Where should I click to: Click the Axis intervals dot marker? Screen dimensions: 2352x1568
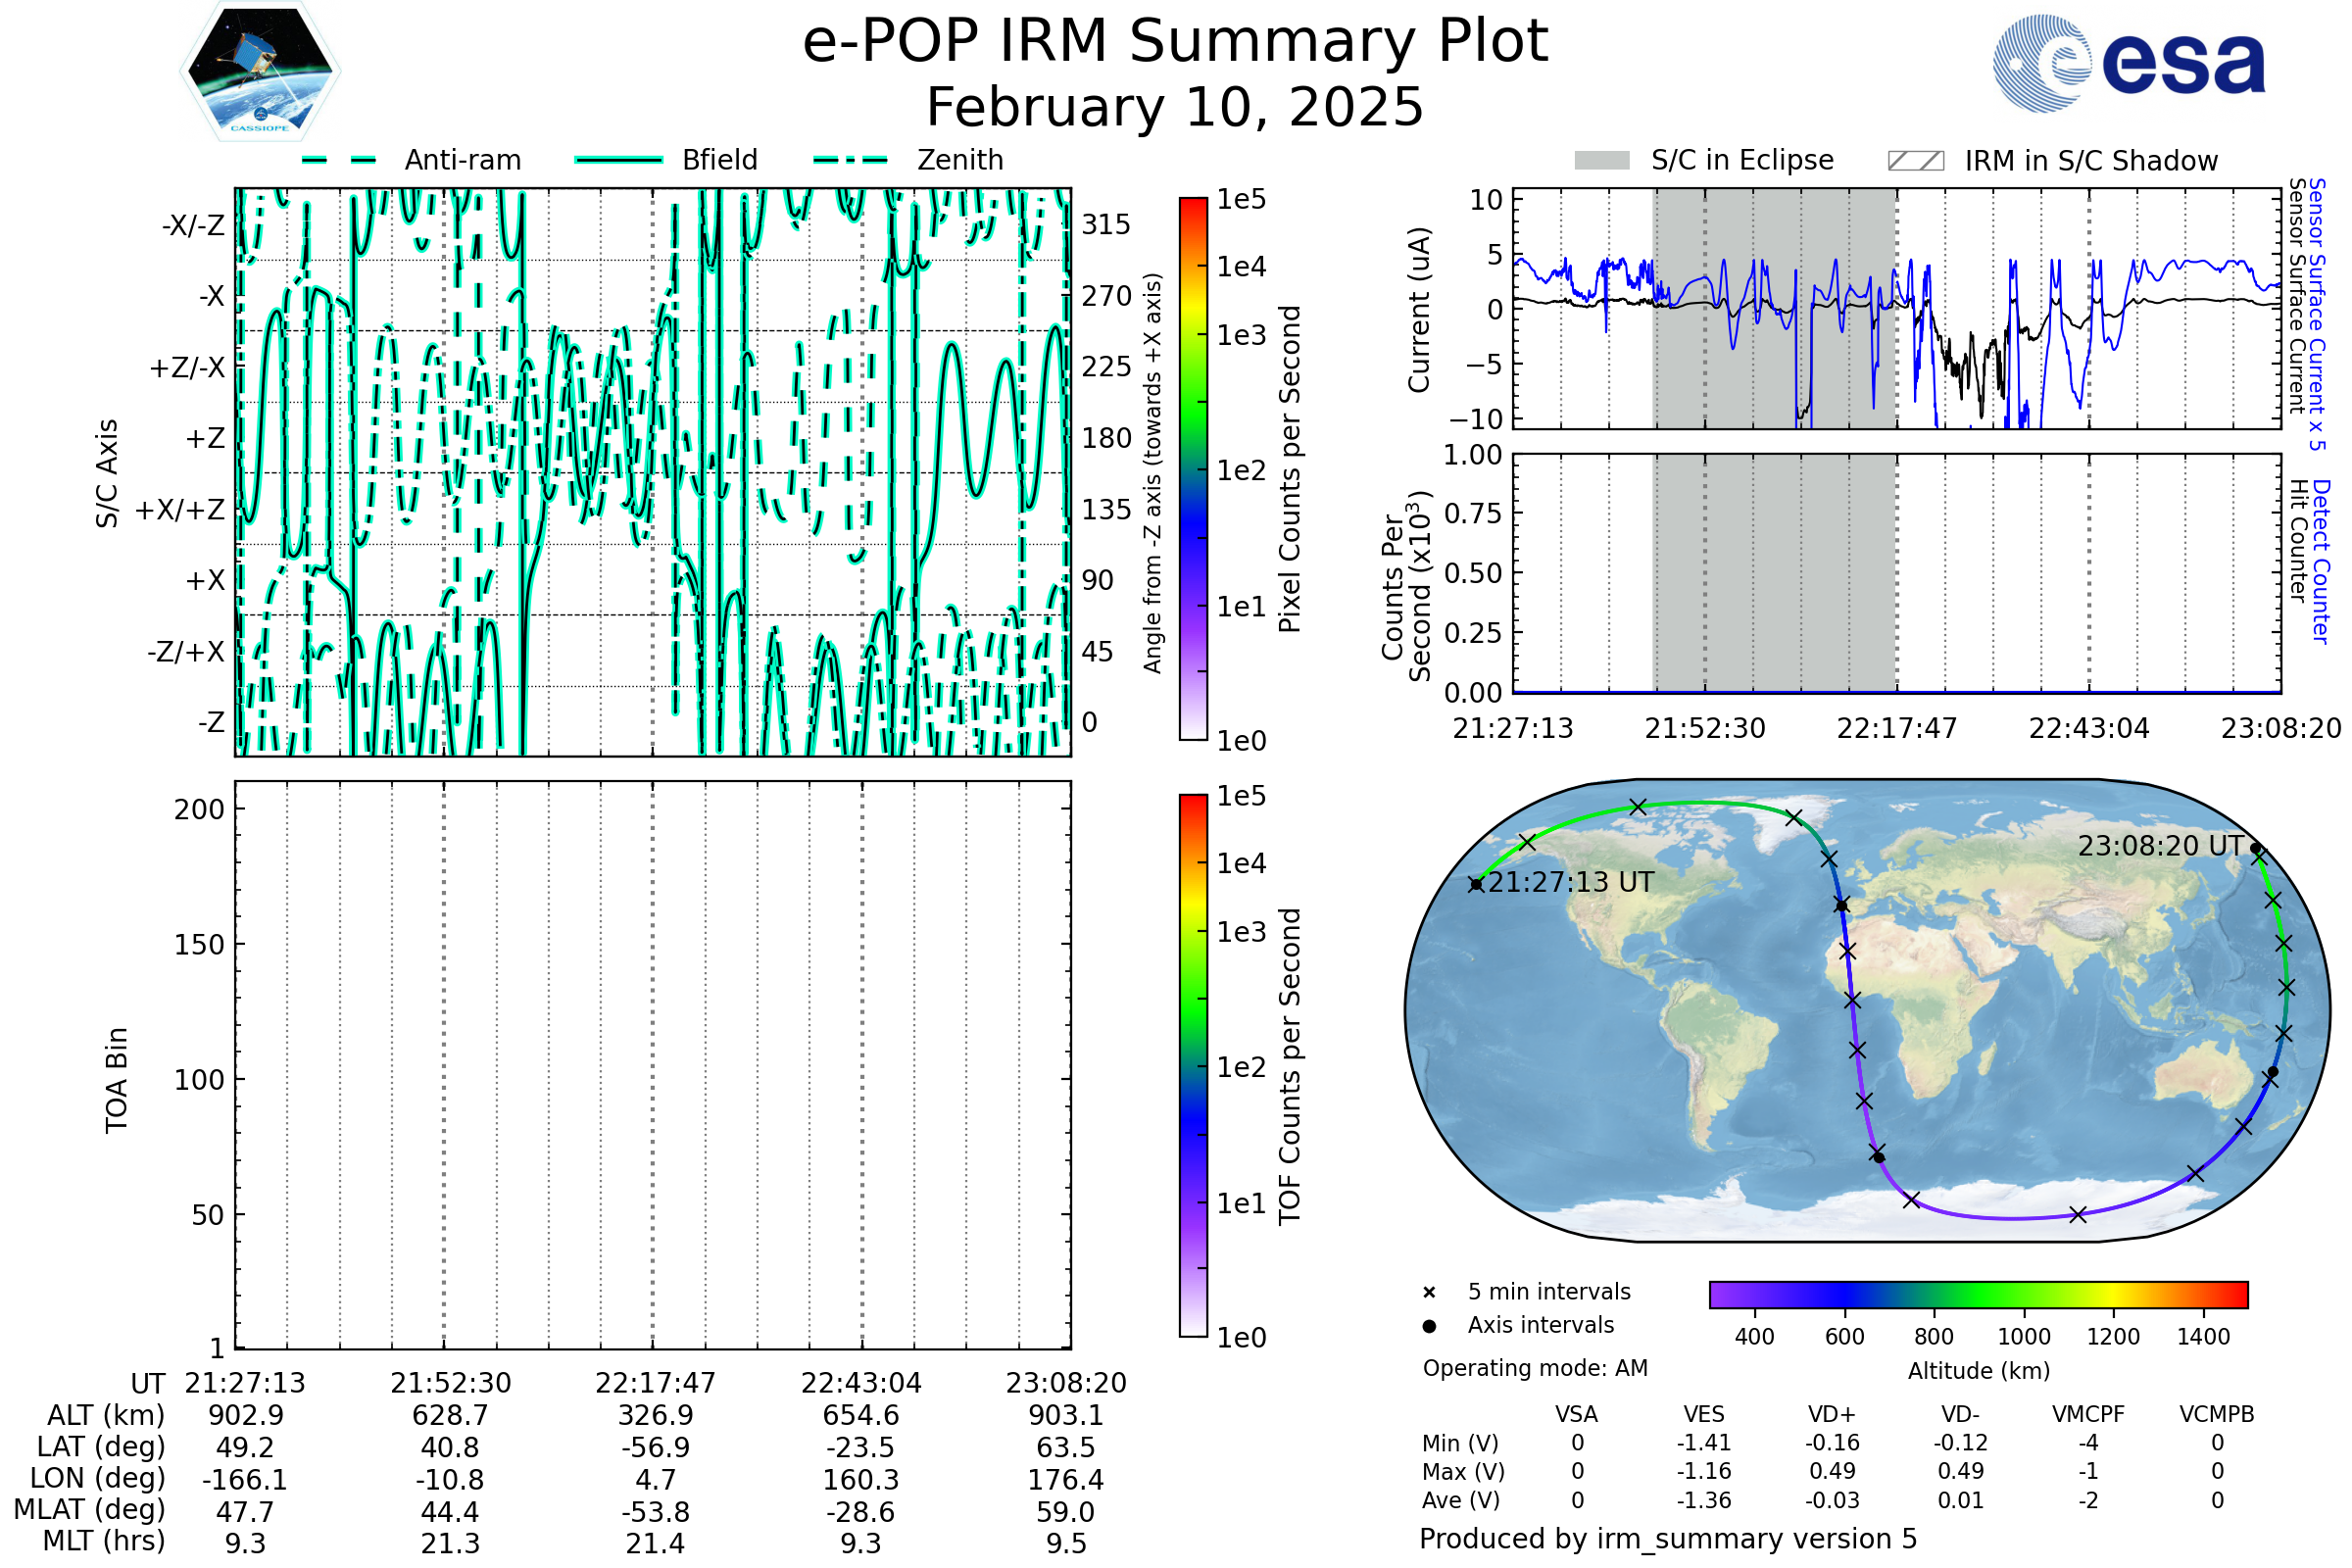[x=1429, y=1326]
